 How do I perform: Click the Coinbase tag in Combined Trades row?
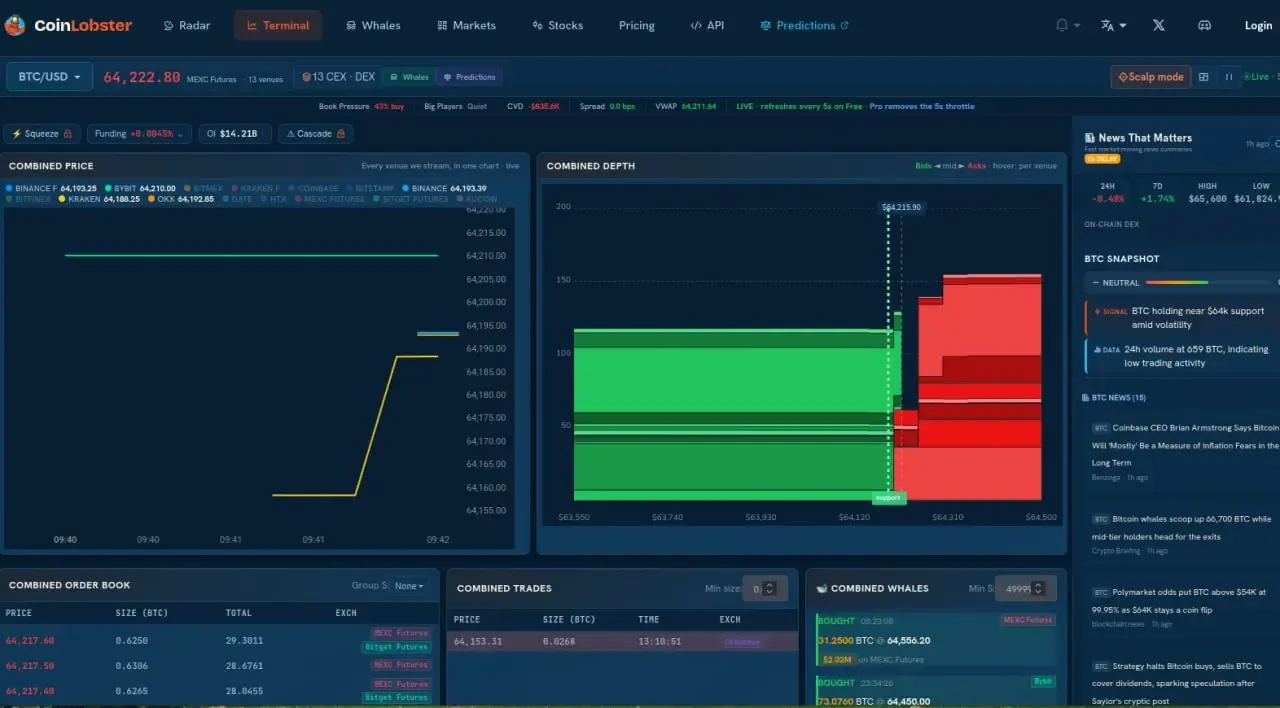tap(741, 642)
